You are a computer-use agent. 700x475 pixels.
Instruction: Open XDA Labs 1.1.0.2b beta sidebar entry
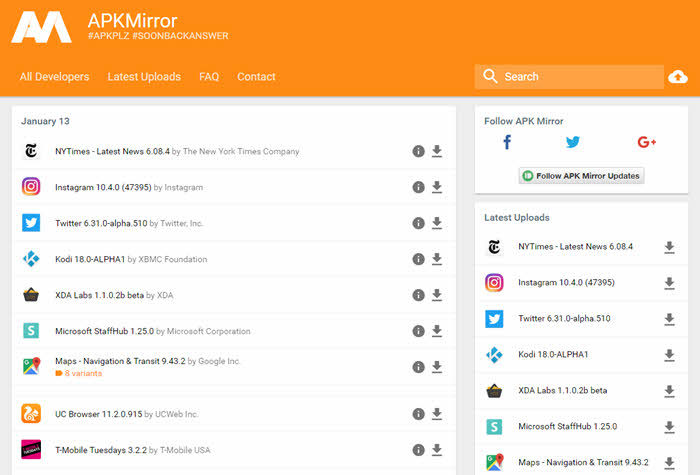[x=562, y=391]
